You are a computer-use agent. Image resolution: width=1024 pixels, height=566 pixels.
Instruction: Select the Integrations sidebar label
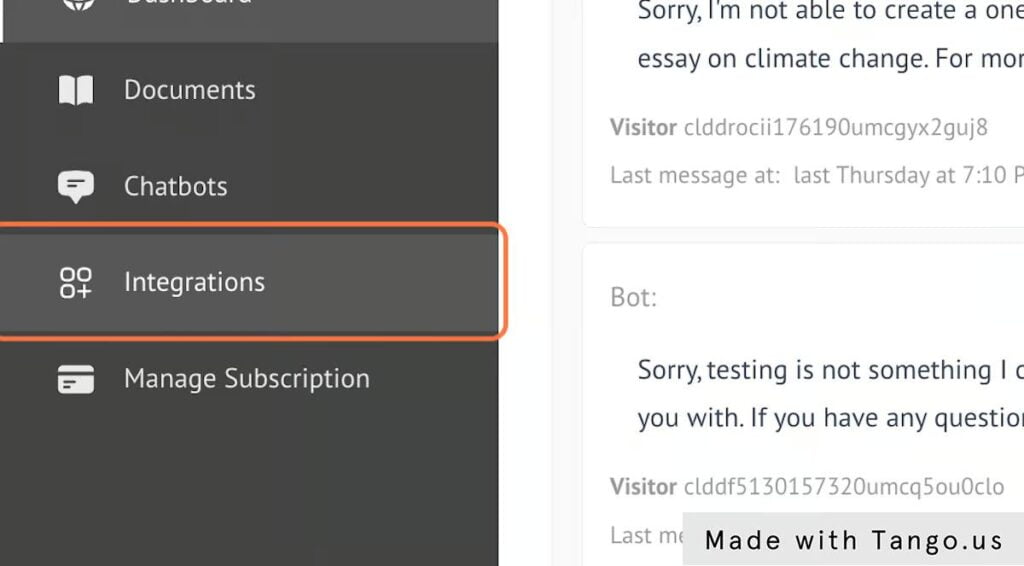[194, 282]
